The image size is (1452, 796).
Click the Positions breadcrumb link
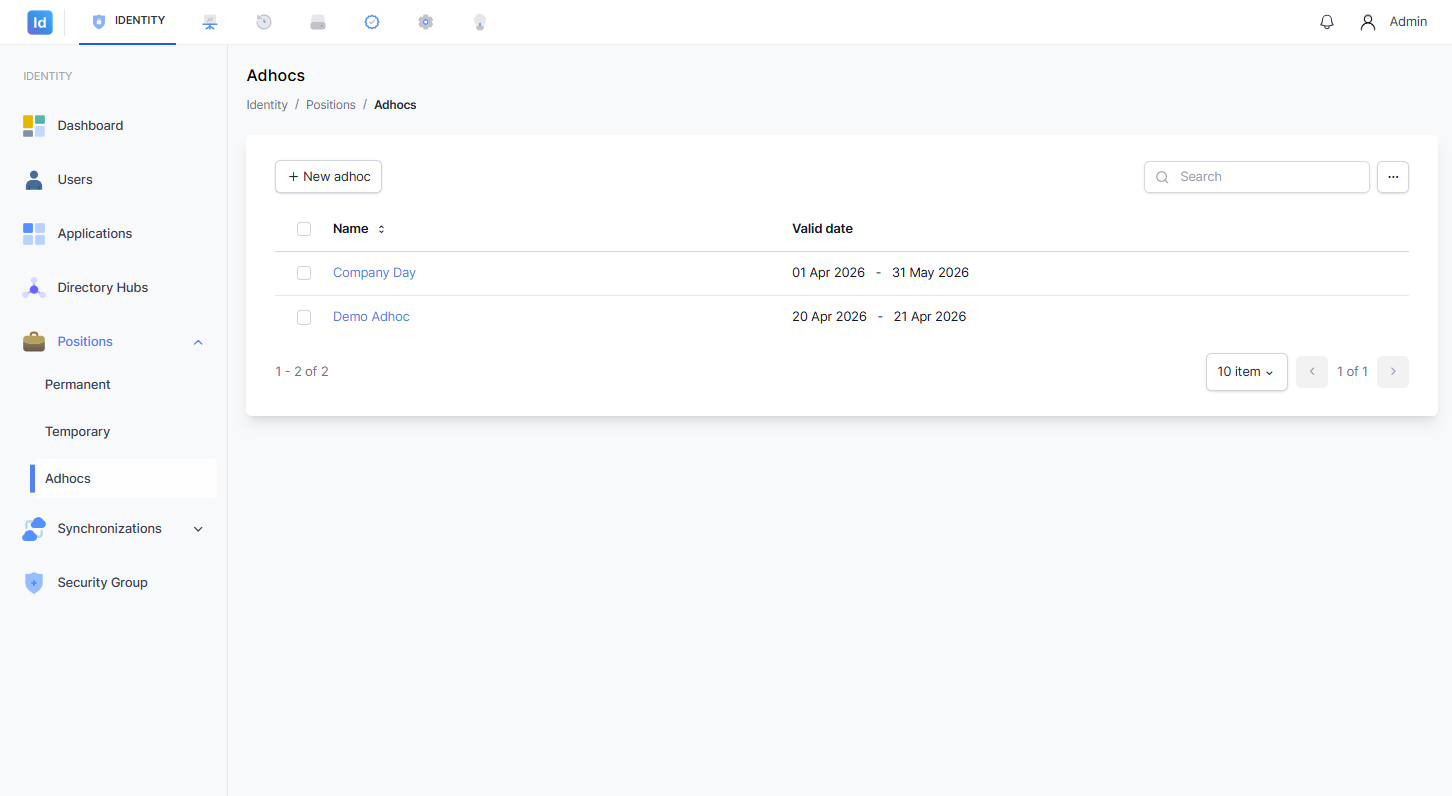click(x=331, y=105)
